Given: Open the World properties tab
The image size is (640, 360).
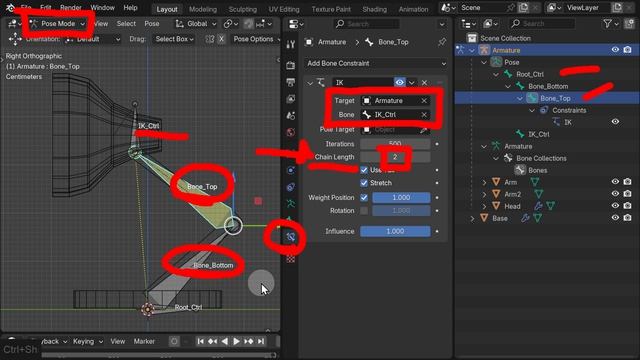Looking at the screenshot, I should 291,132.
